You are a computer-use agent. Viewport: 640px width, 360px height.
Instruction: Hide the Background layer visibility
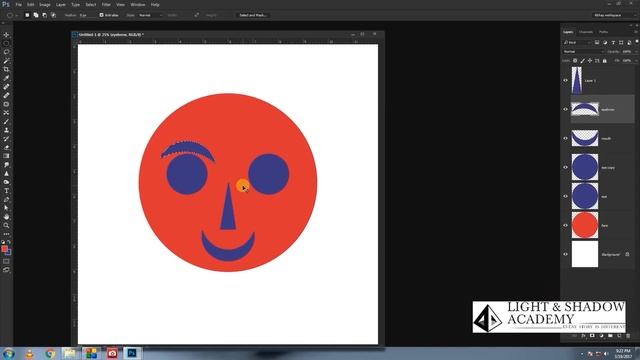566,254
